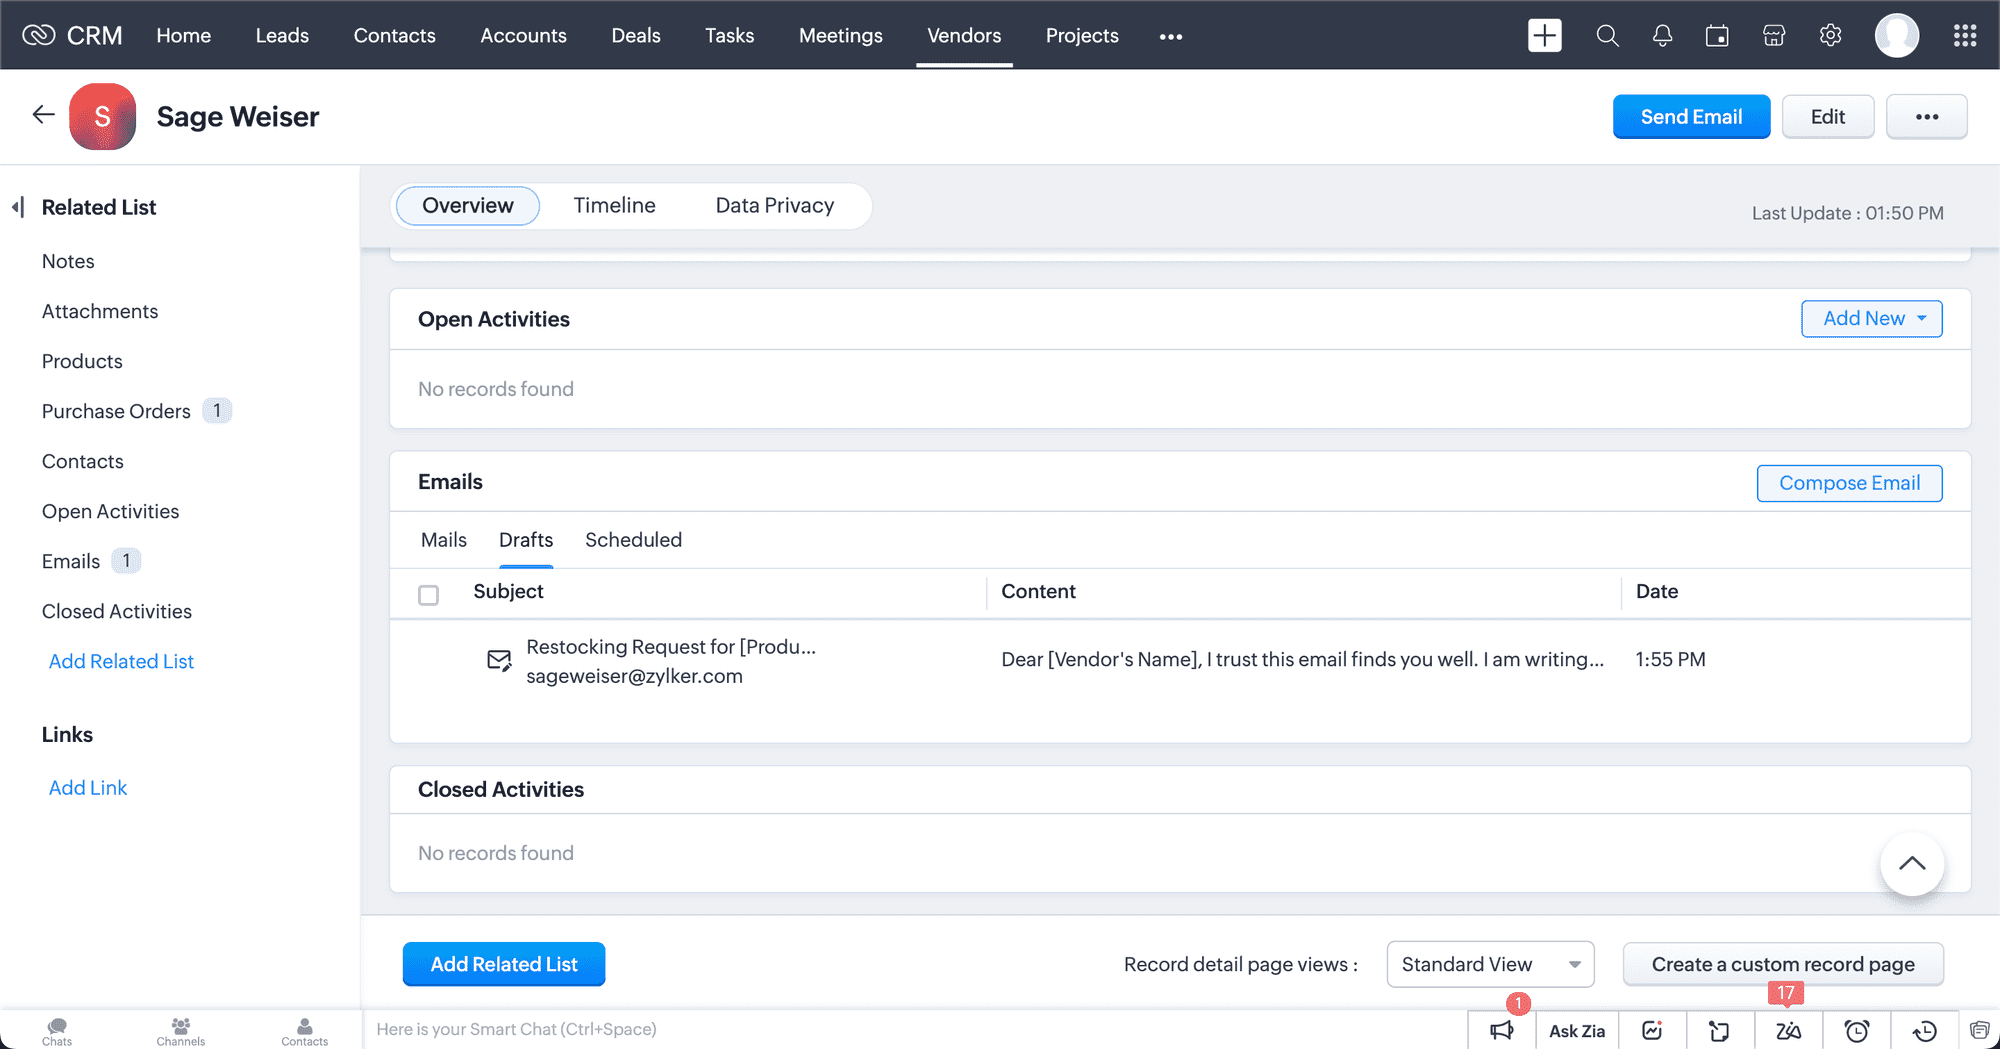Image resolution: width=2000 pixels, height=1049 pixels.
Task: Collapse the Related List sidebar
Action: (18, 207)
